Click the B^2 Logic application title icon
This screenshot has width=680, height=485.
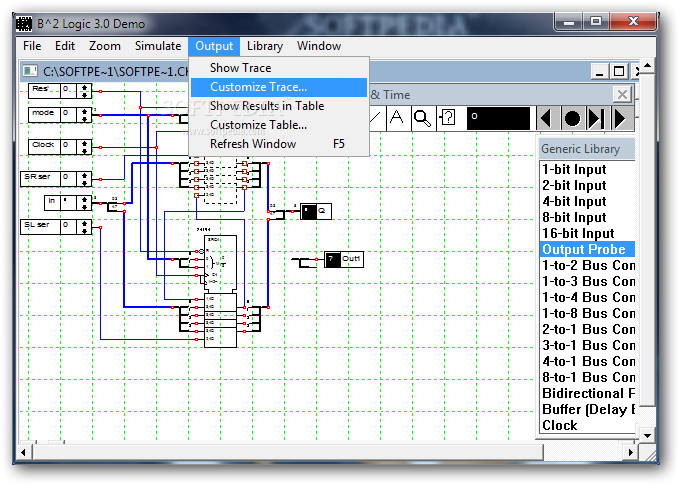[x=24, y=24]
